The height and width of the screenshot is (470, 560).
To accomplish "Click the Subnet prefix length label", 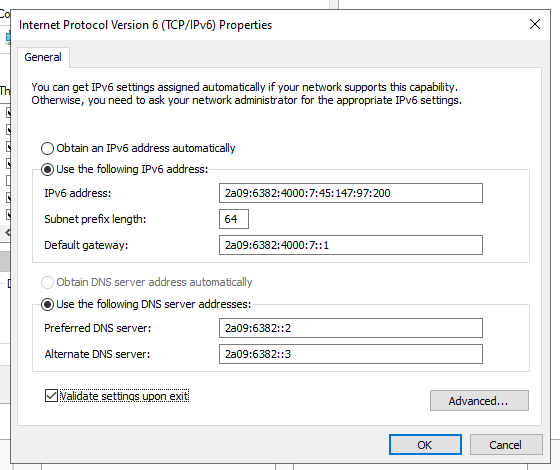I will coord(95,219).
